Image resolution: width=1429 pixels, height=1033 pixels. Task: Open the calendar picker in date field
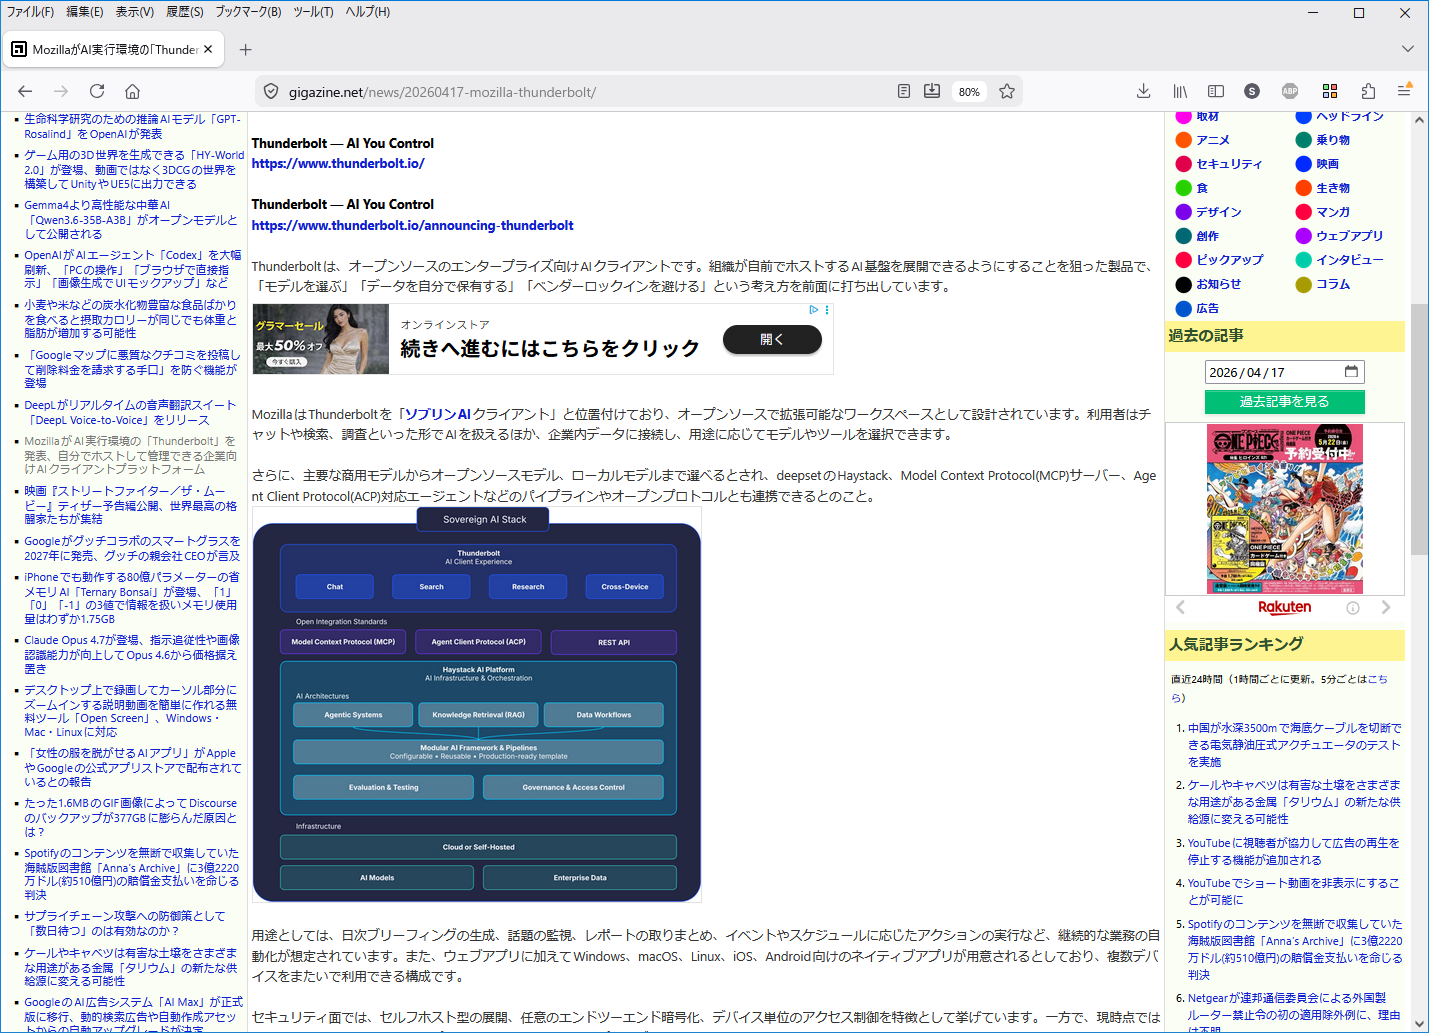(1351, 372)
